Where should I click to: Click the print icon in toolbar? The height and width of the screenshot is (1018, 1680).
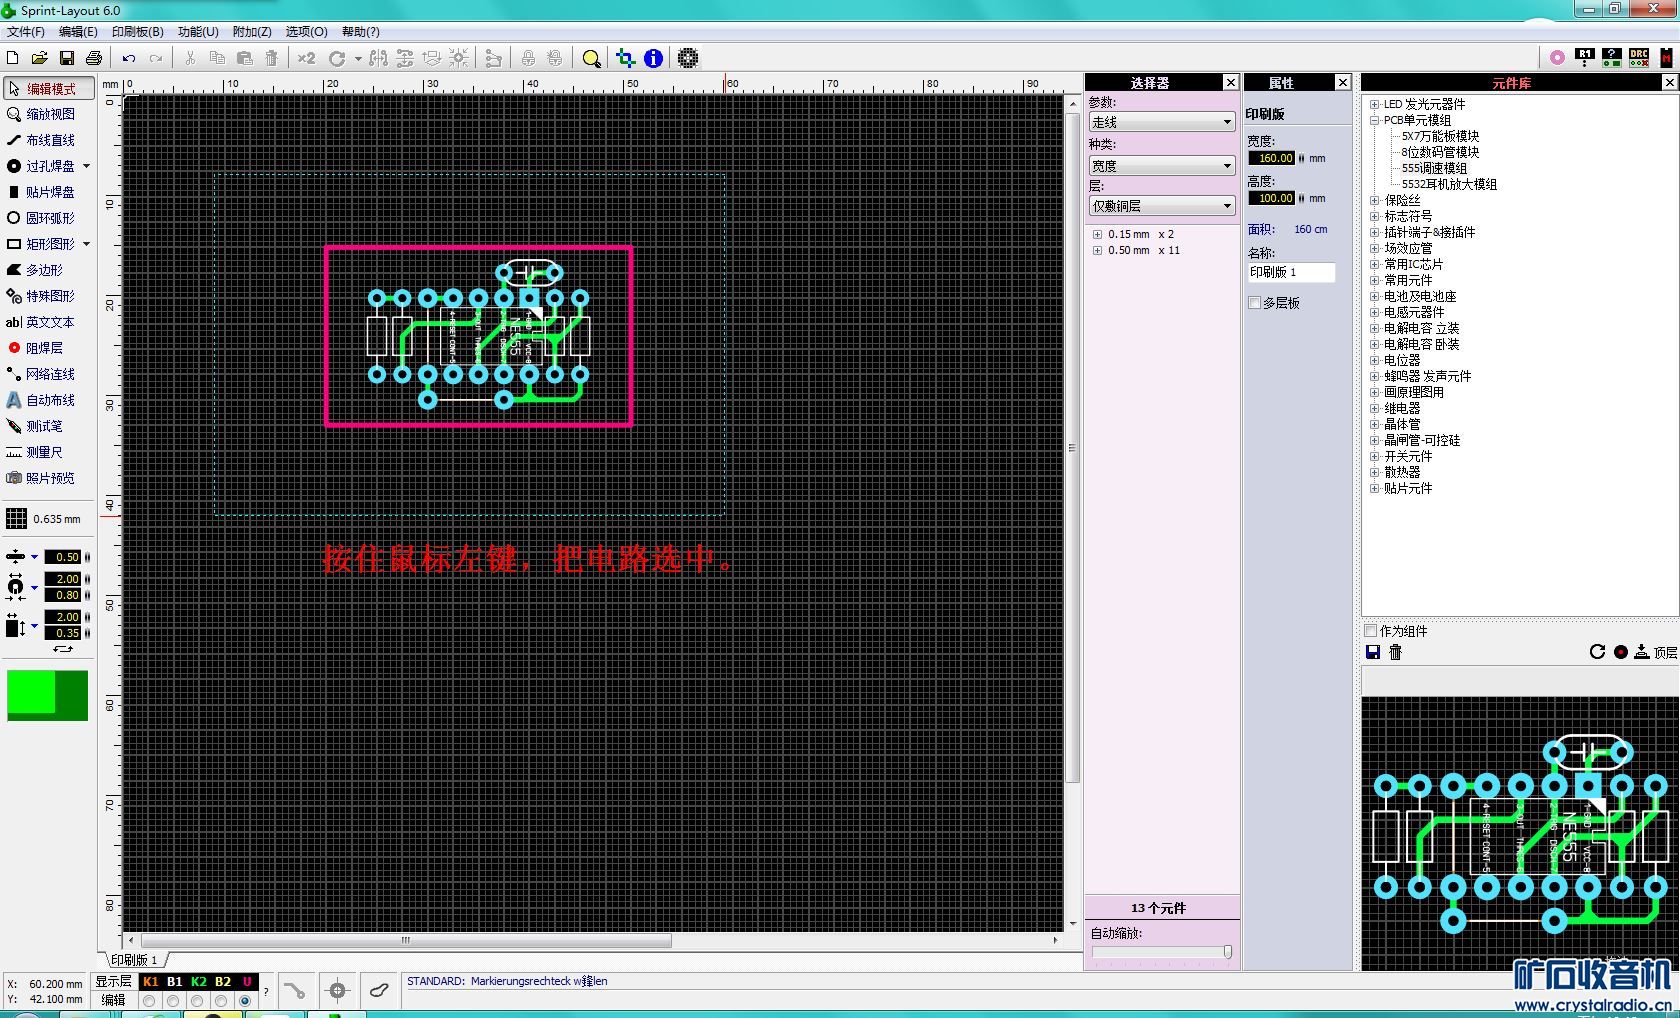coord(94,58)
